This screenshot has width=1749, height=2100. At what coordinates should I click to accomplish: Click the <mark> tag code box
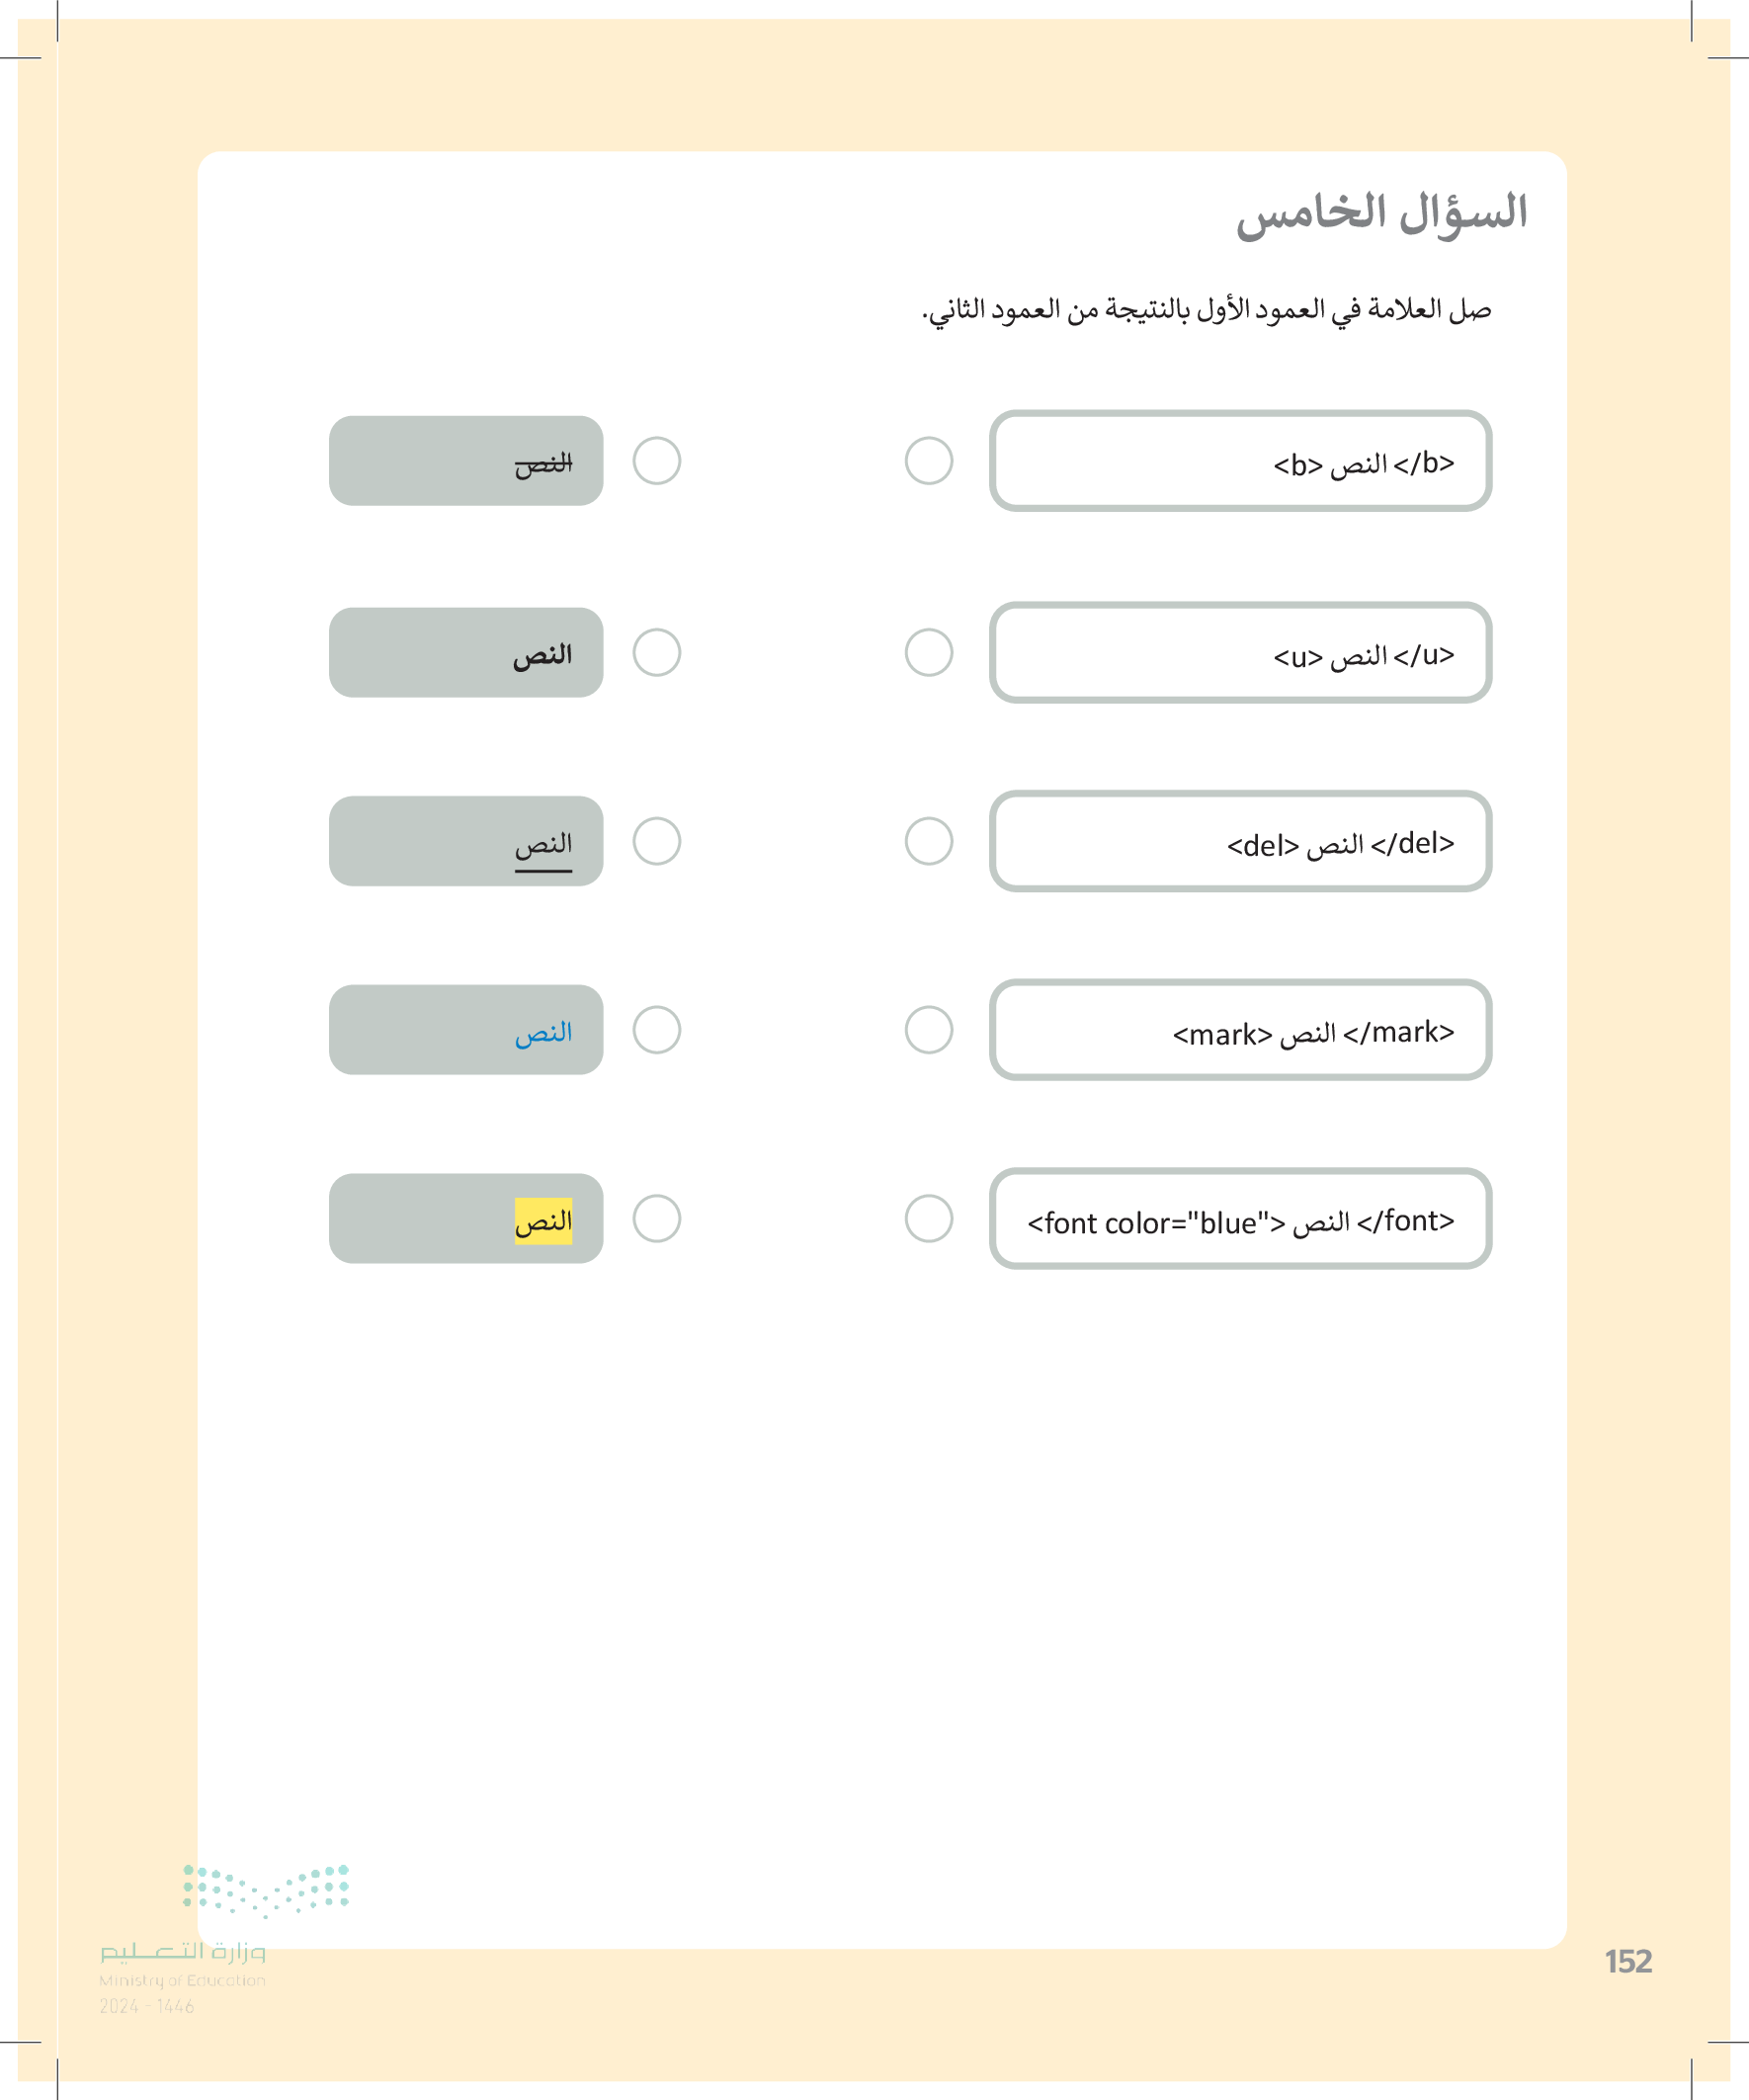pyautogui.click(x=1240, y=1030)
